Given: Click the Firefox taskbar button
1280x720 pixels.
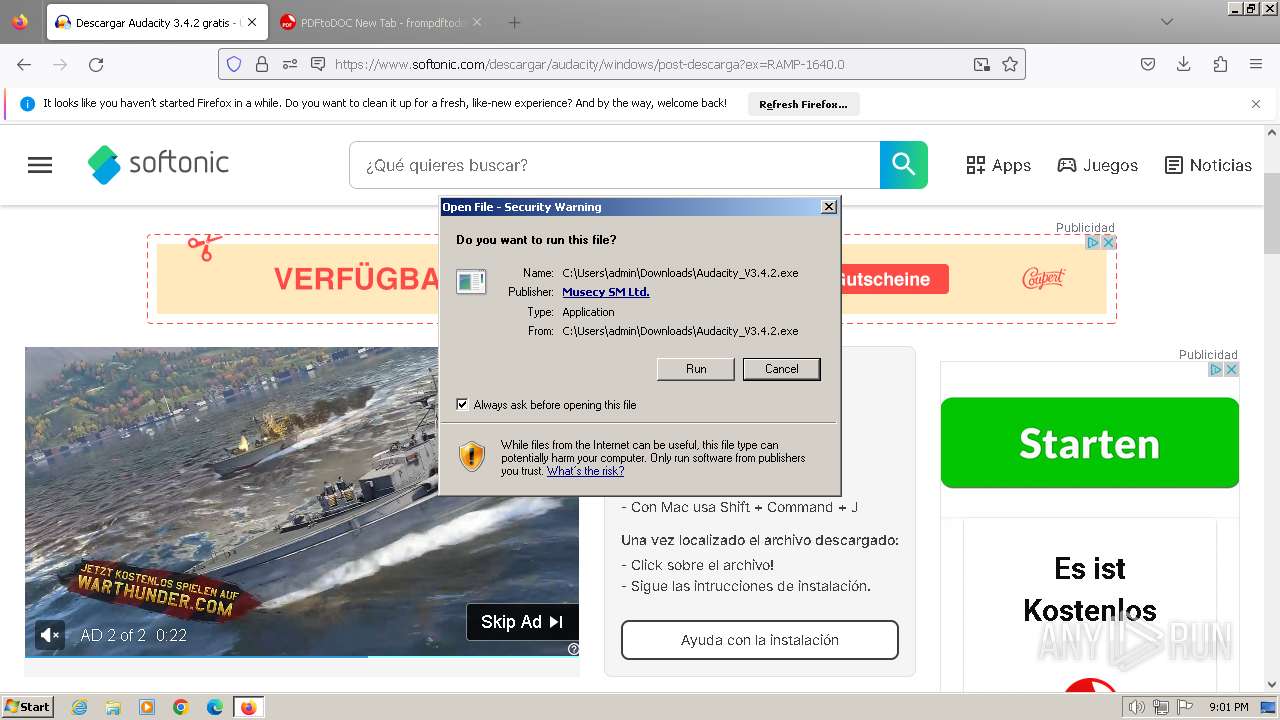Looking at the screenshot, I should tap(248, 707).
